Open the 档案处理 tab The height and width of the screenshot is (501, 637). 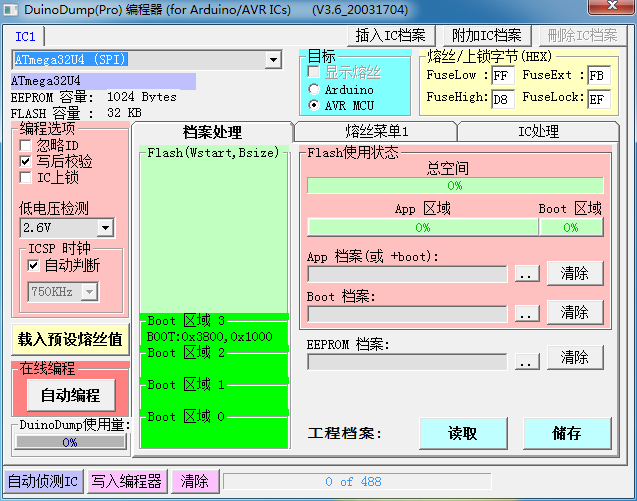pyautogui.click(x=212, y=132)
